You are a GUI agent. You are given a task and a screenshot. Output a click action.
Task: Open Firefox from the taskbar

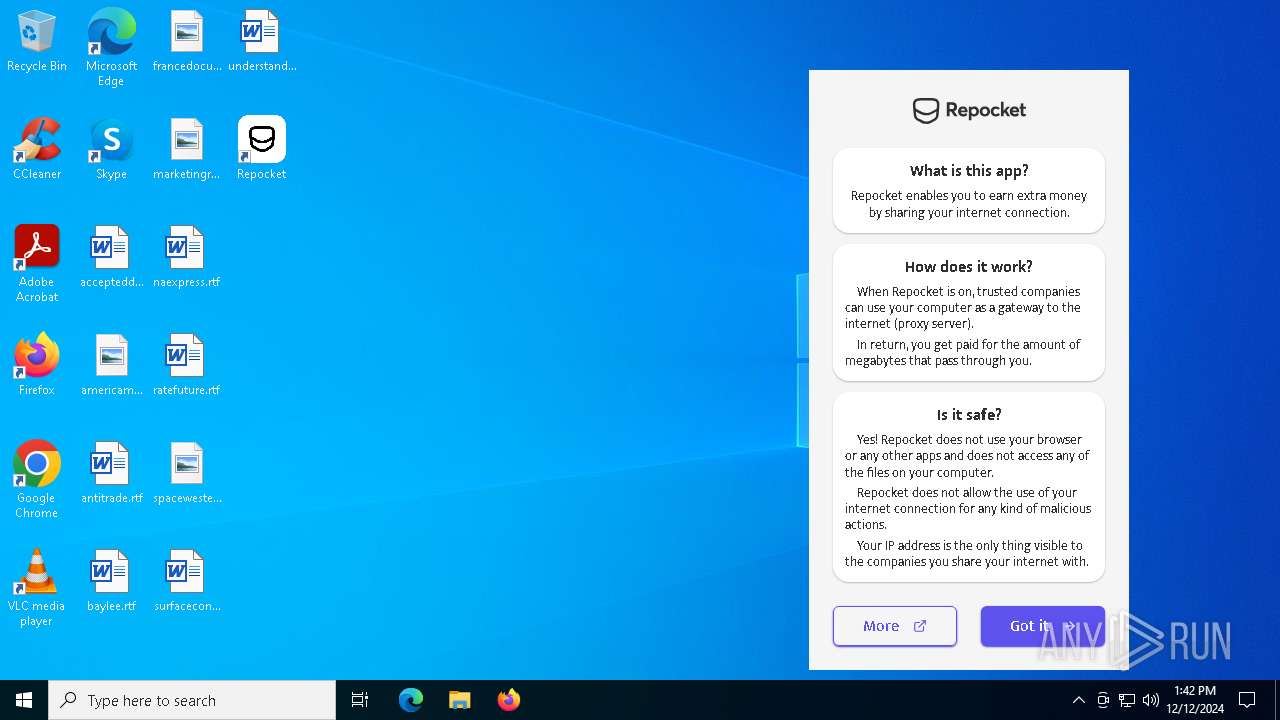(x=509, y=700)
